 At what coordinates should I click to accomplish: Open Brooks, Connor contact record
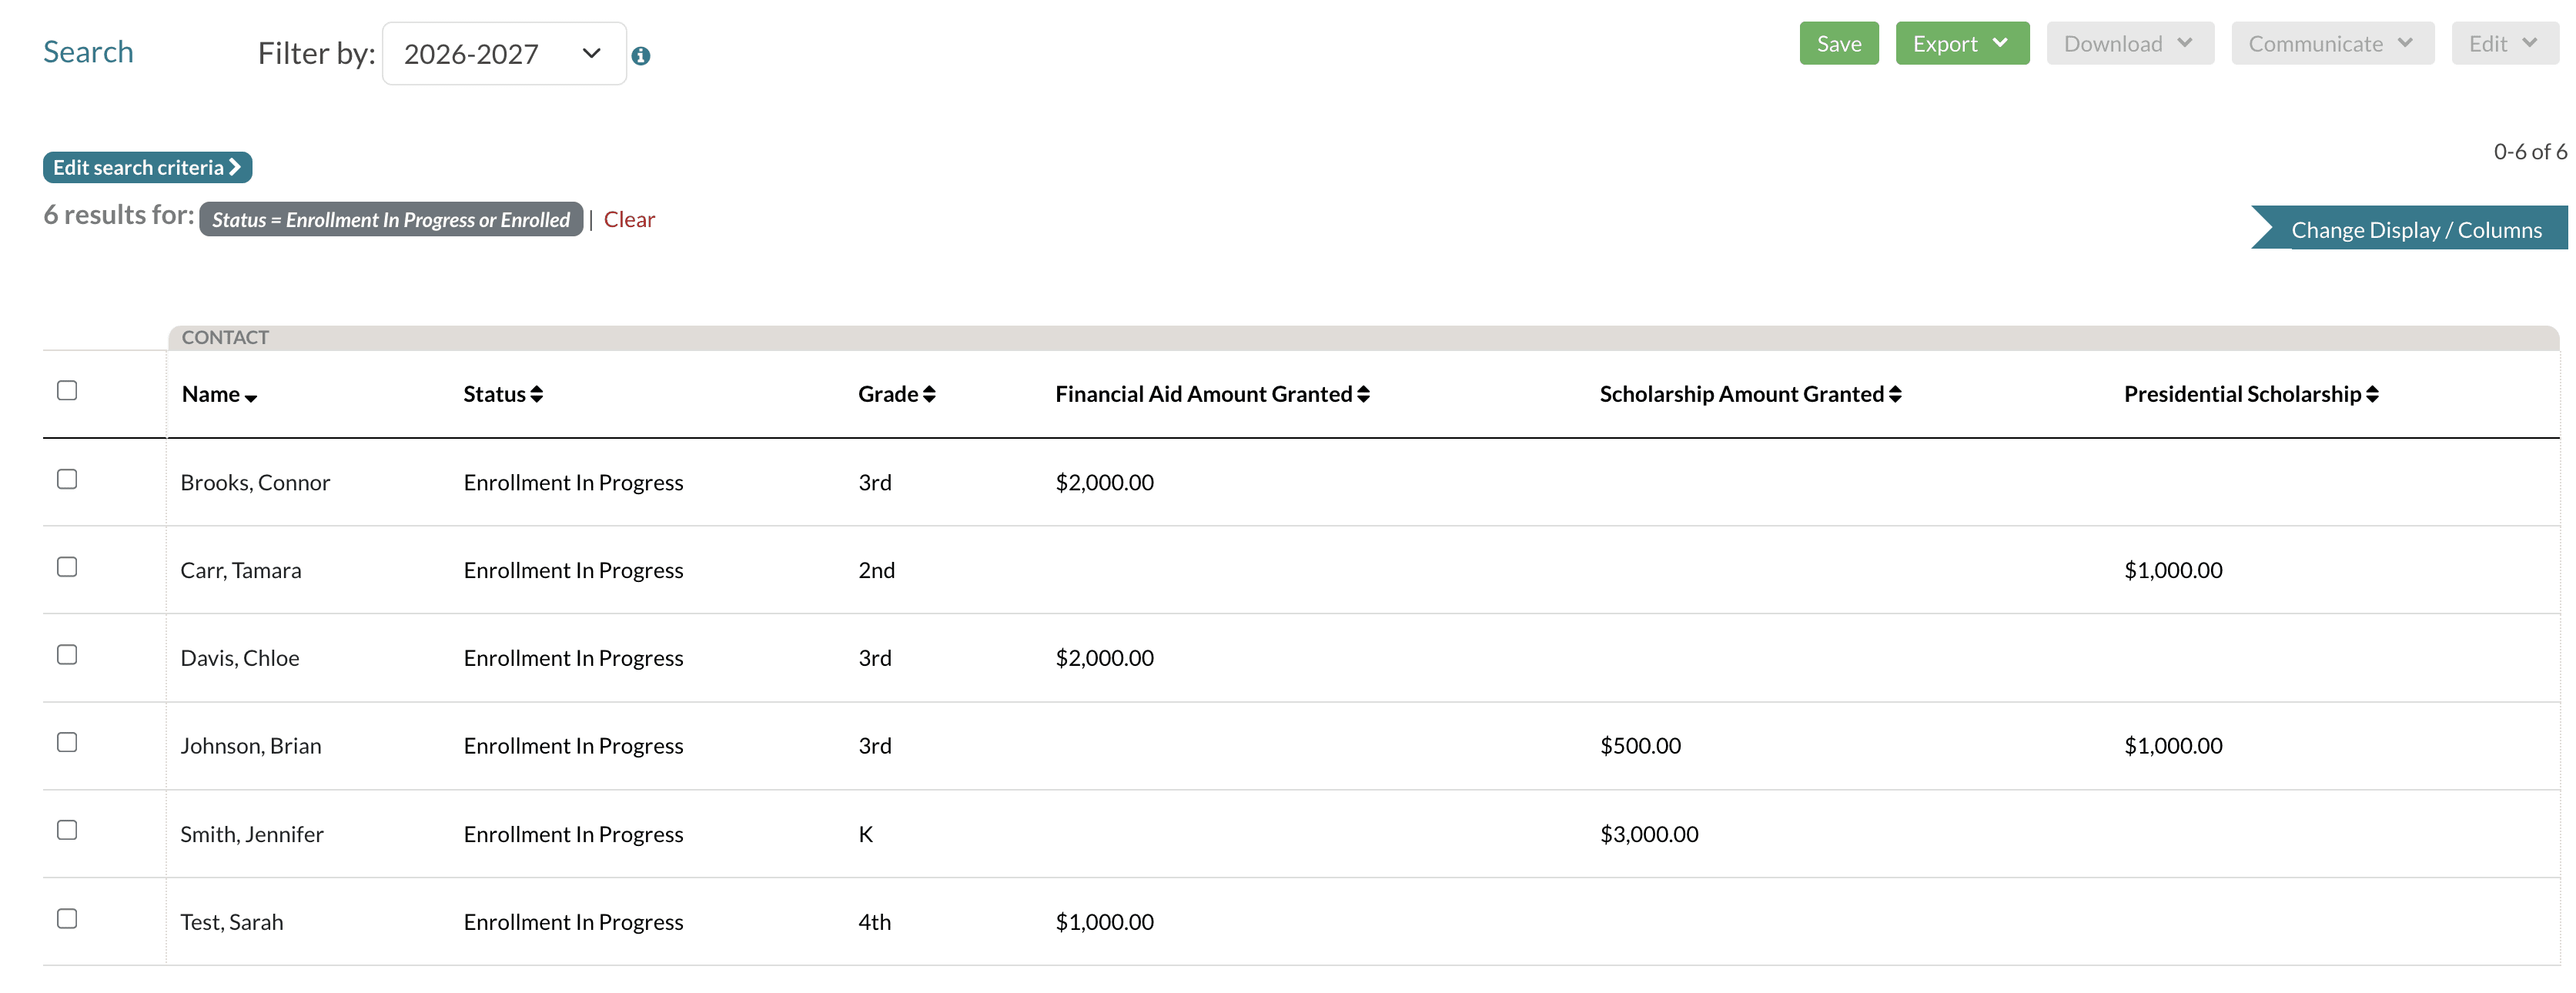[x=255, y=482]
